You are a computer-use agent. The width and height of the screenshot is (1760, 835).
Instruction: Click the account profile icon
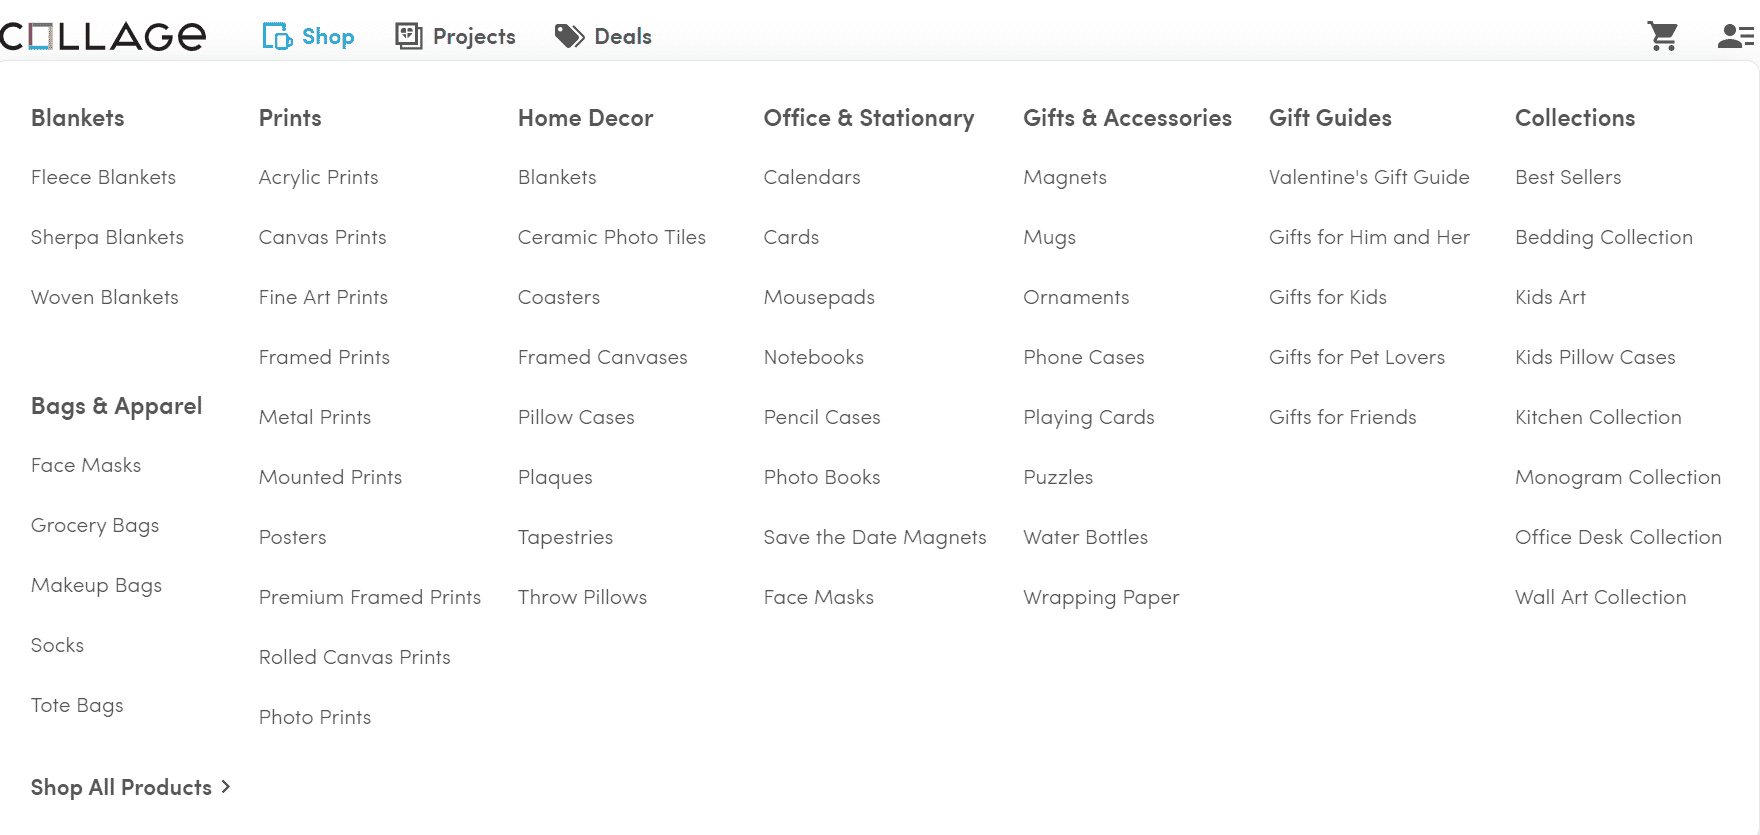[x=1735, y=37]
